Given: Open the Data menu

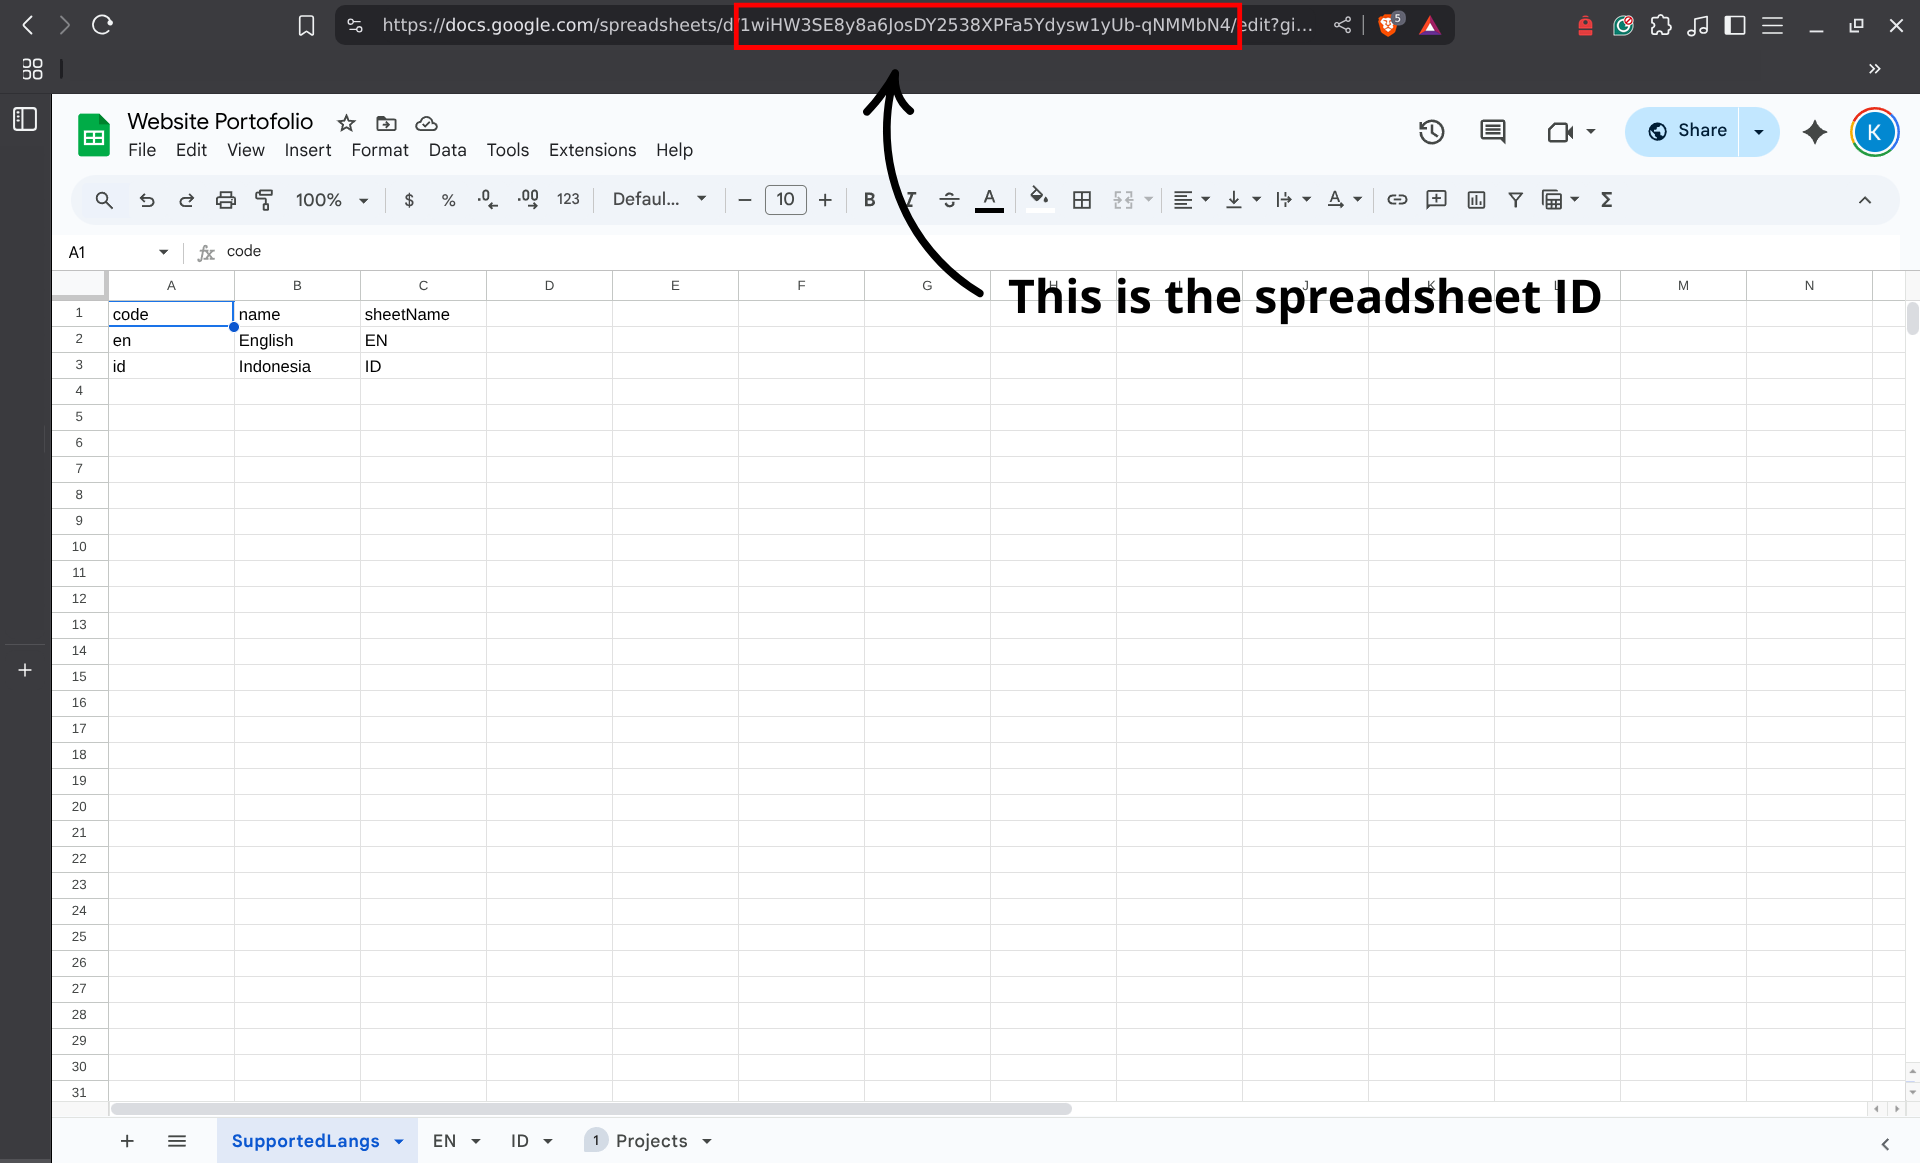Looking at the screenshot, I should 447,150.
